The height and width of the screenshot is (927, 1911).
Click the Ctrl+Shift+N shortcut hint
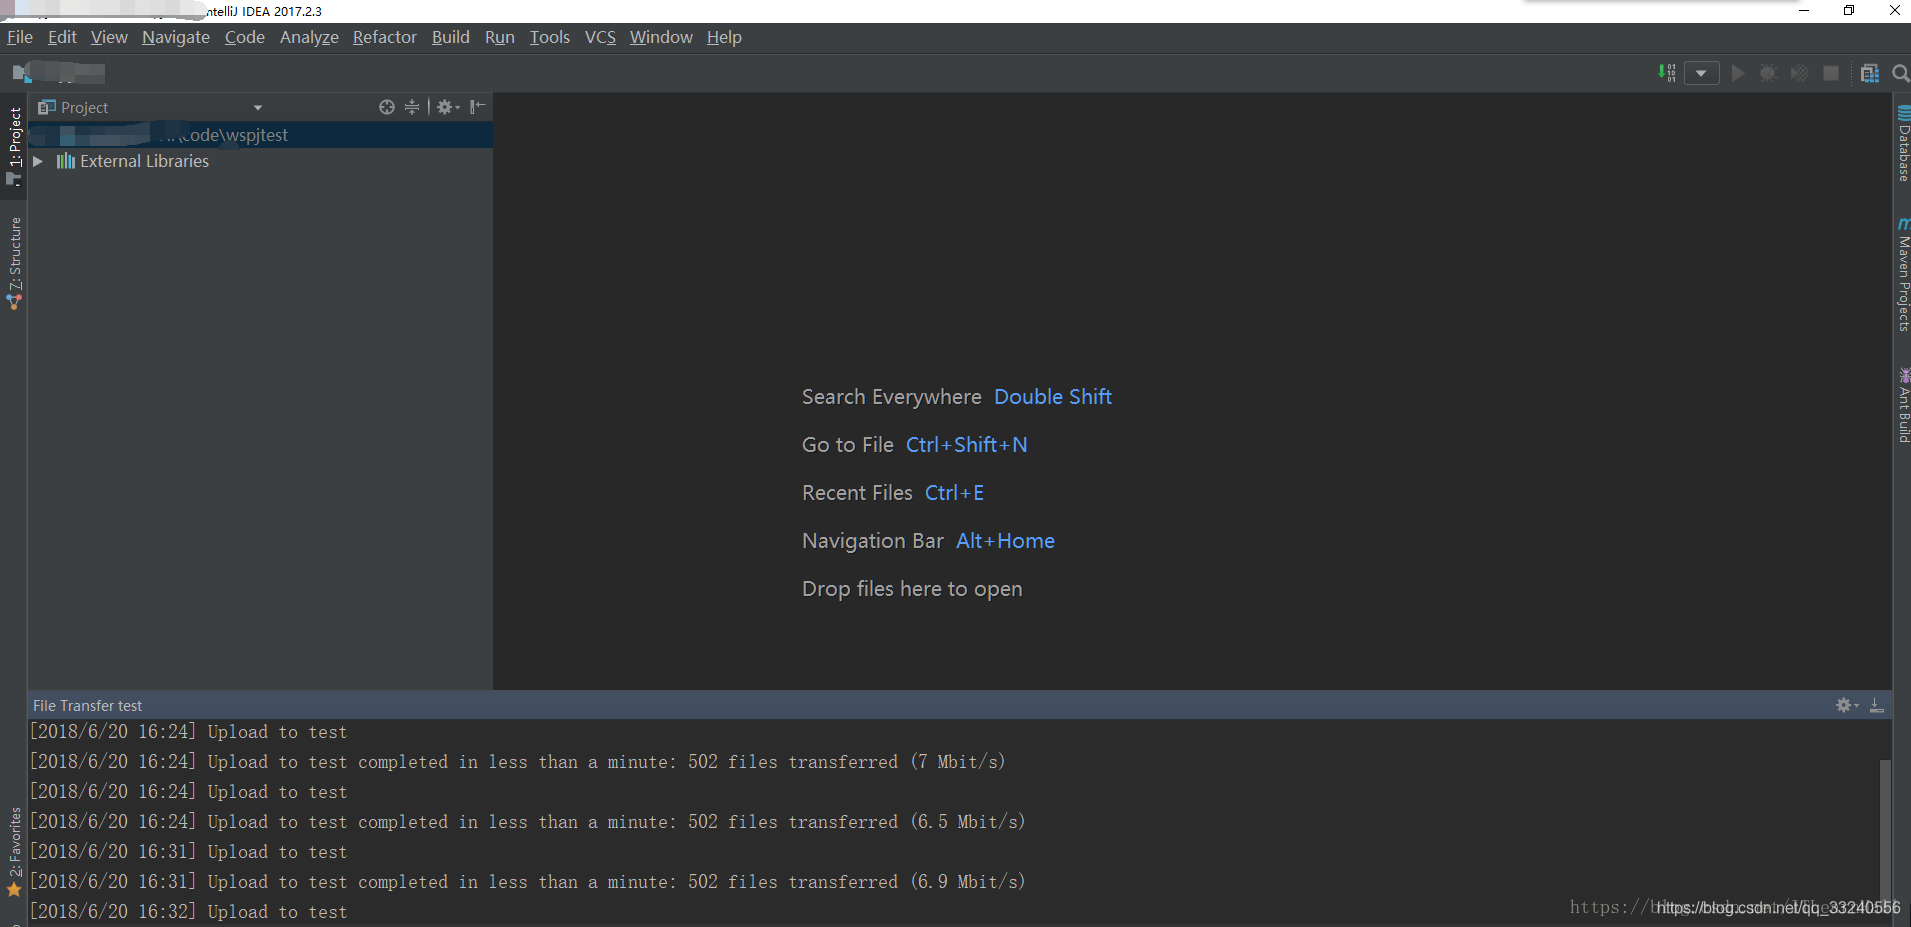[x=967, y=445]
